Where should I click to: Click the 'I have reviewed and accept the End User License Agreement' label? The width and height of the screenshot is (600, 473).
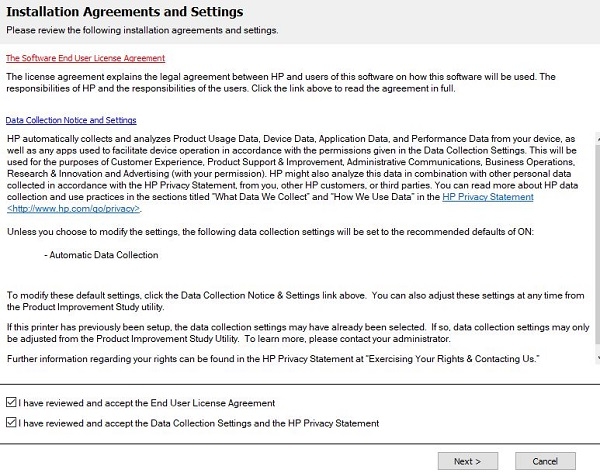pos(147,403)
